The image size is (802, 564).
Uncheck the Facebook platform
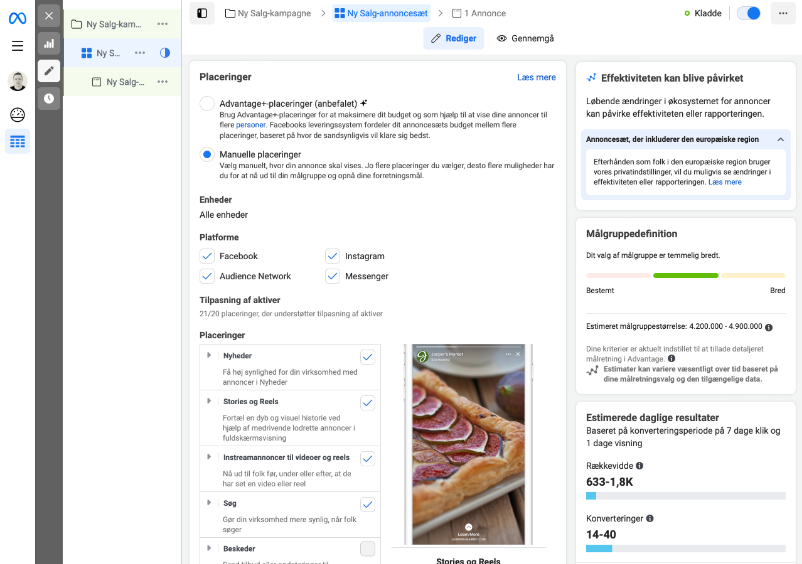207,256
